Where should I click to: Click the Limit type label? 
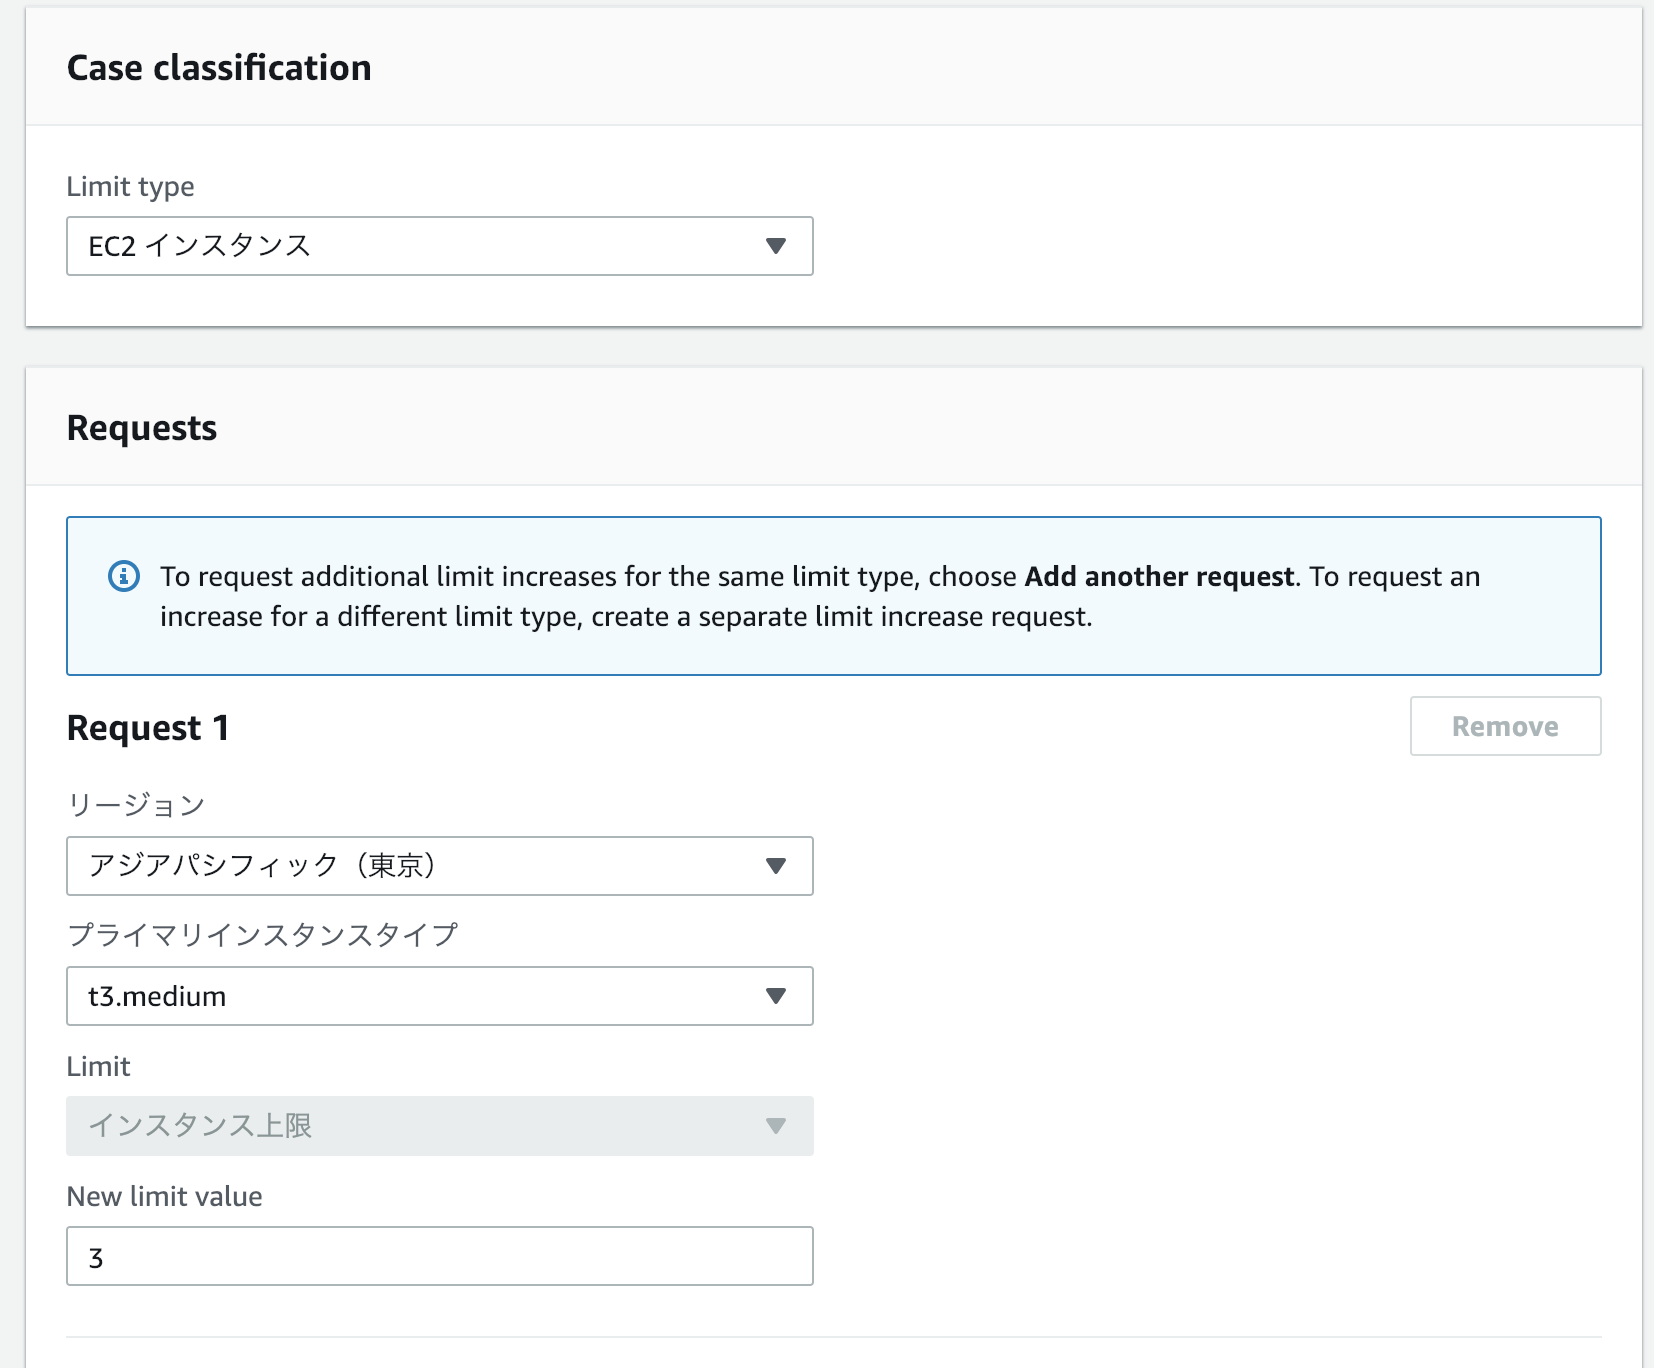coord(130,187)
